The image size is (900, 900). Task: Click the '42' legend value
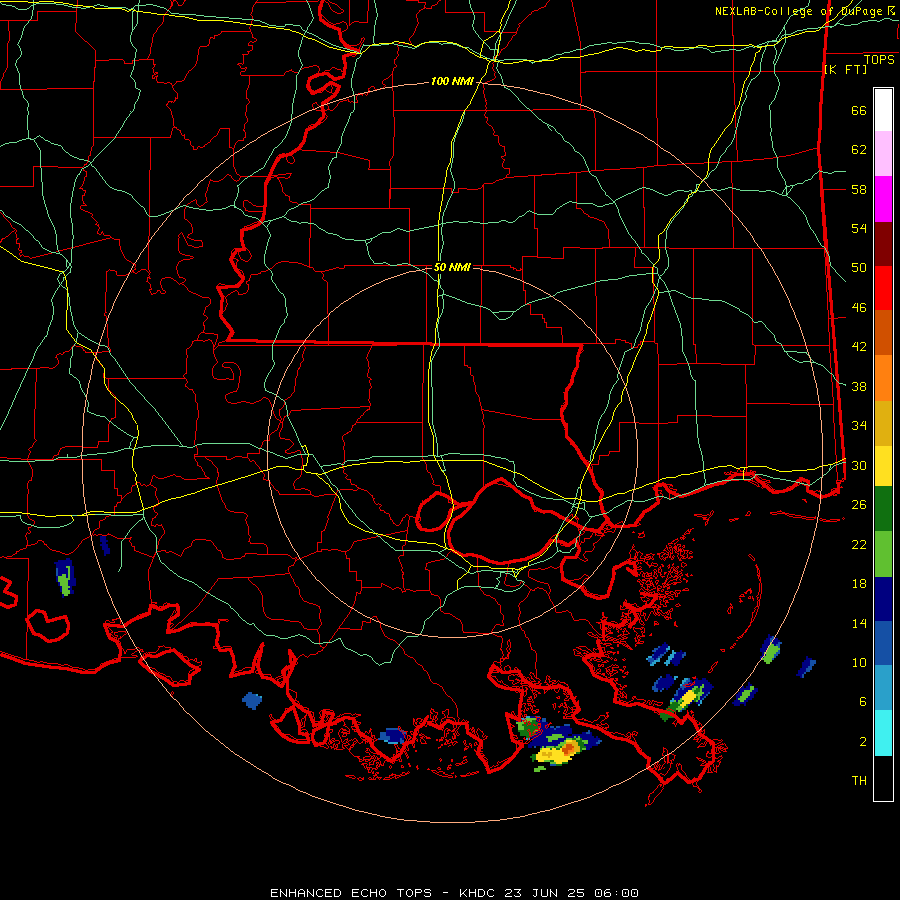click(859, 347)
